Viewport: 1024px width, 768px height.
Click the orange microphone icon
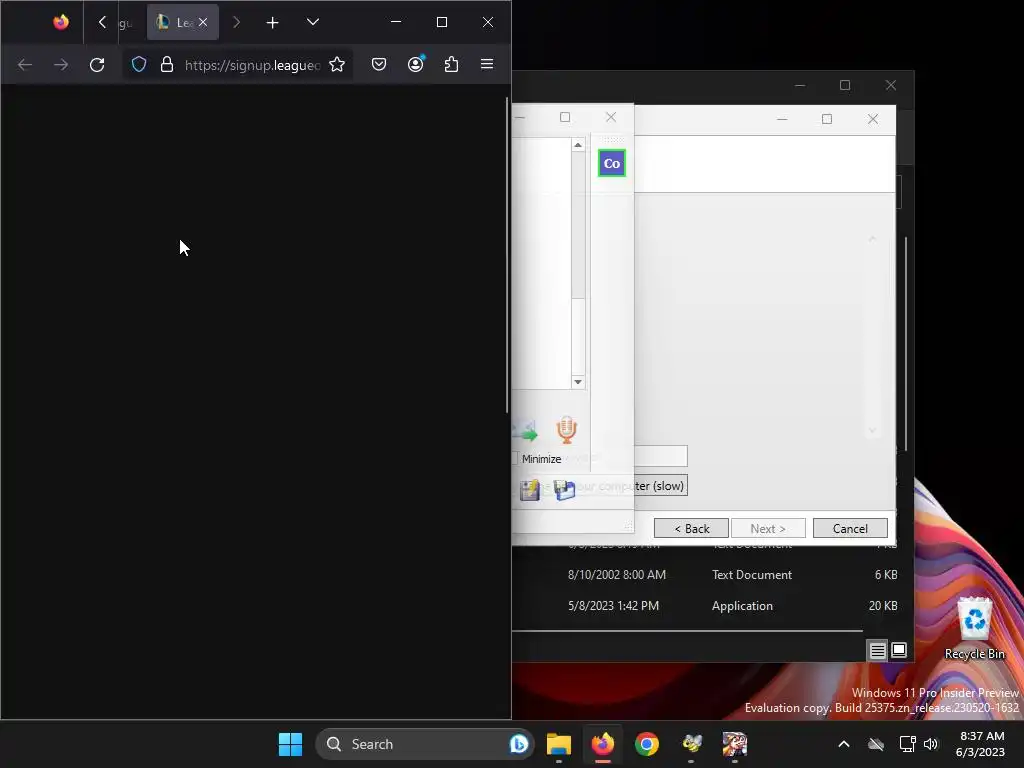pos(566,430)
